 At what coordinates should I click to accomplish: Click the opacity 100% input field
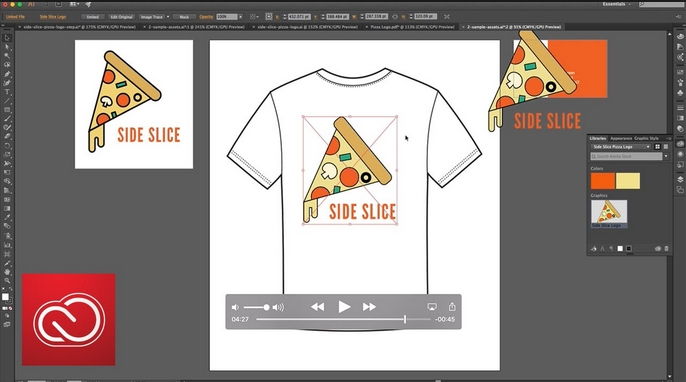tap(227, 17)
